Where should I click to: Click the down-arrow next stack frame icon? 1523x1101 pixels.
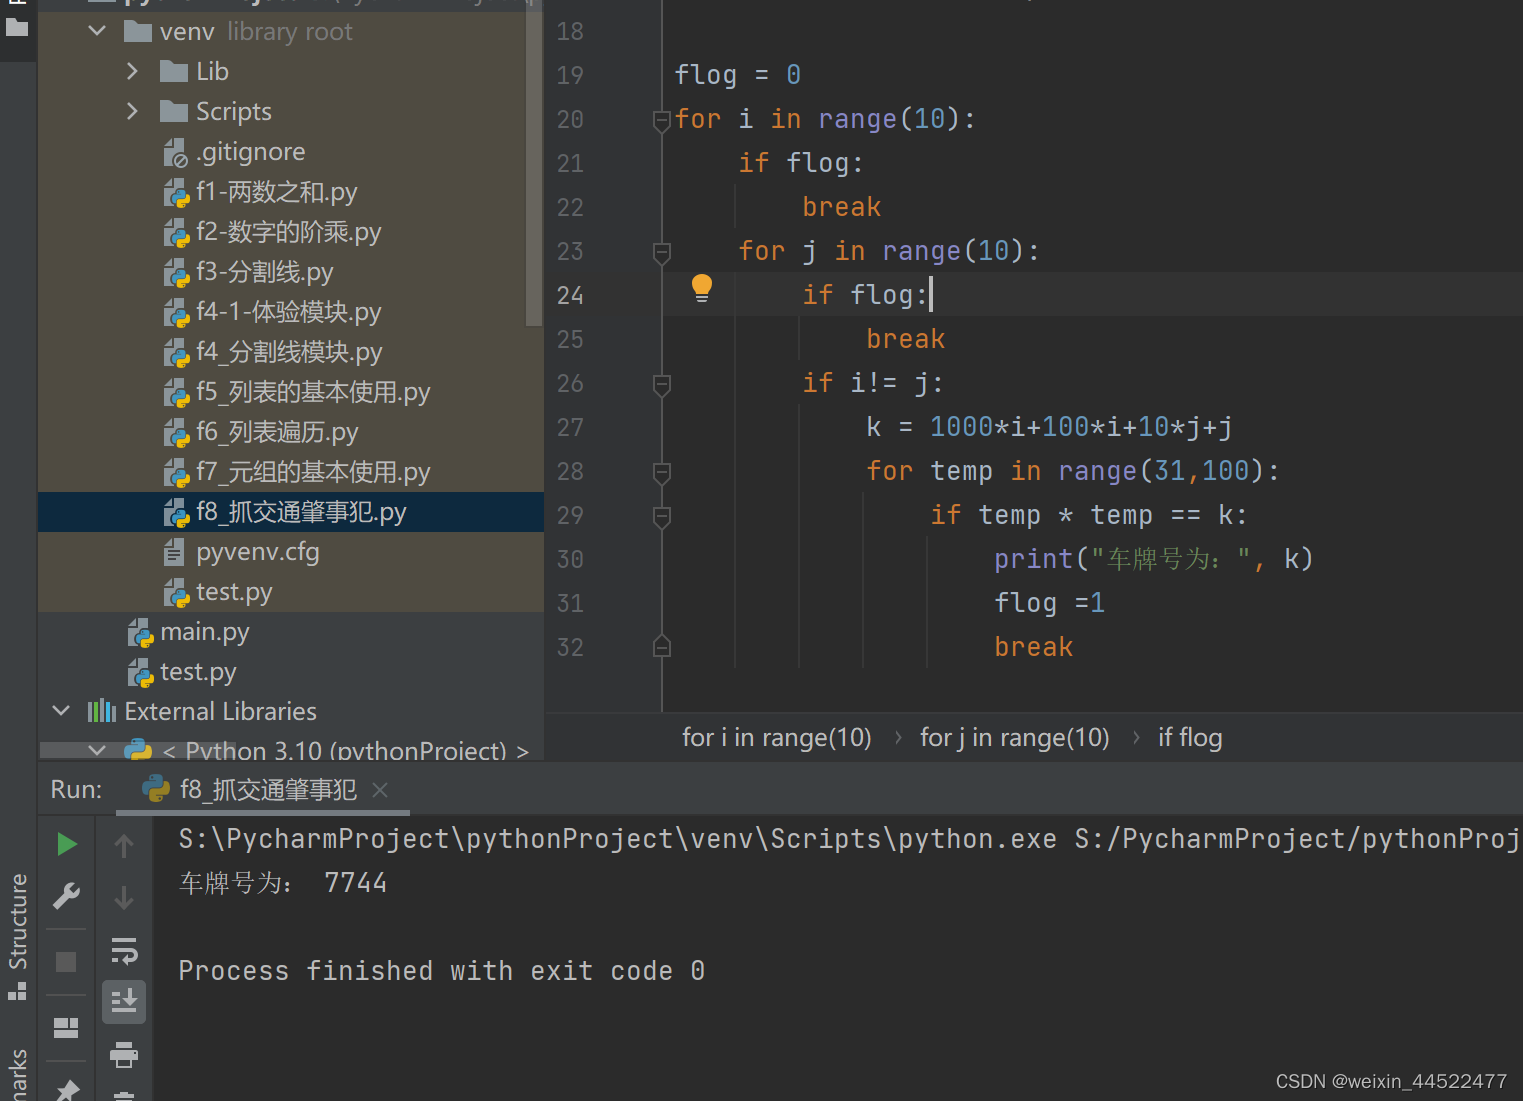124,897
